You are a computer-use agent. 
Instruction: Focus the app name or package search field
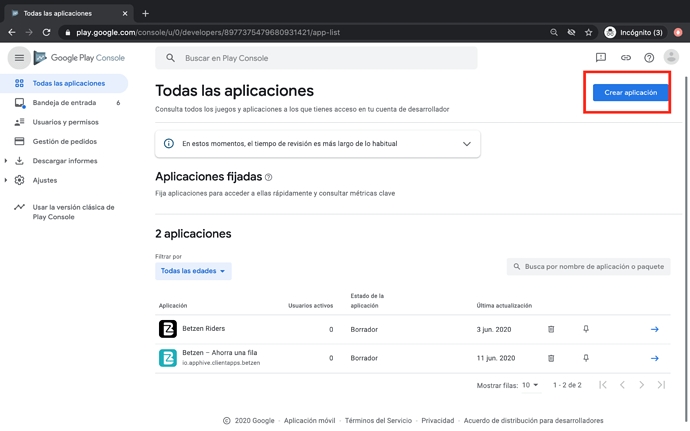coord(588,267)
